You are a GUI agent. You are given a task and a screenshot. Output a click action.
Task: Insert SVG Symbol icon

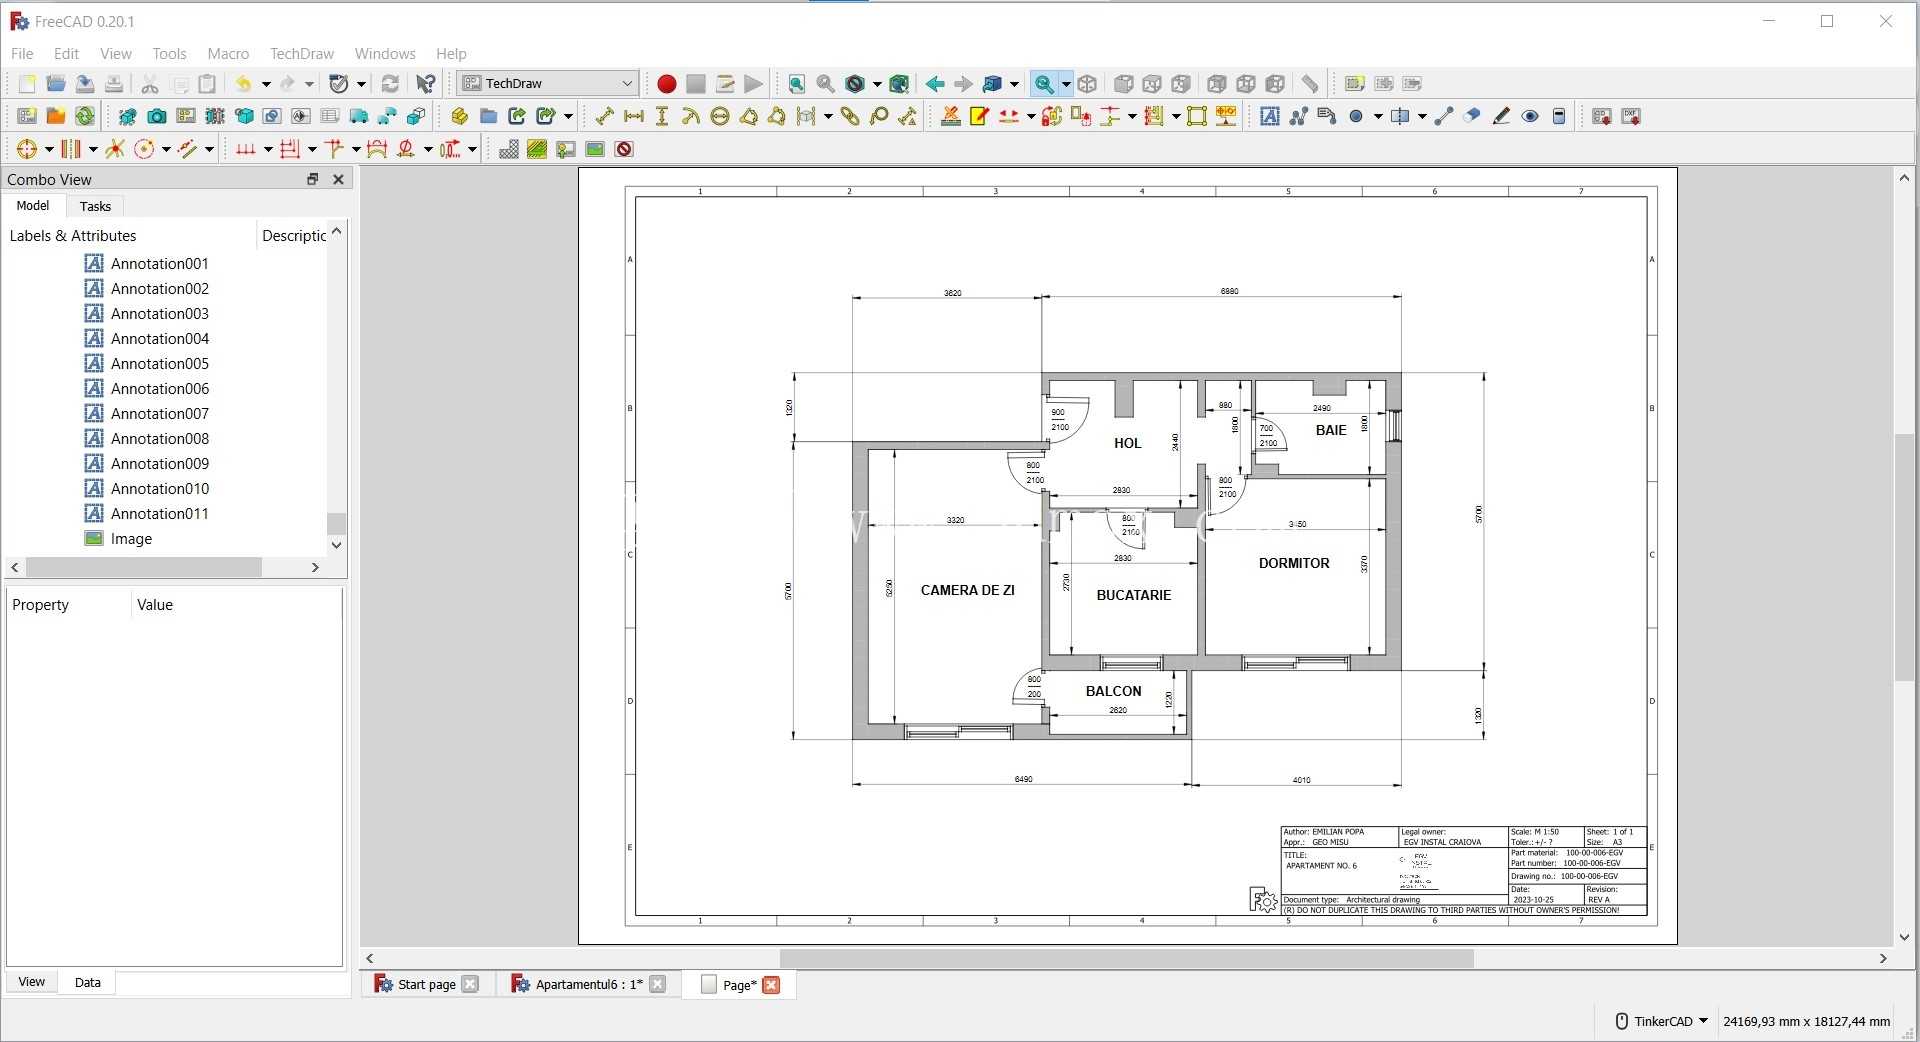(566, 149)
